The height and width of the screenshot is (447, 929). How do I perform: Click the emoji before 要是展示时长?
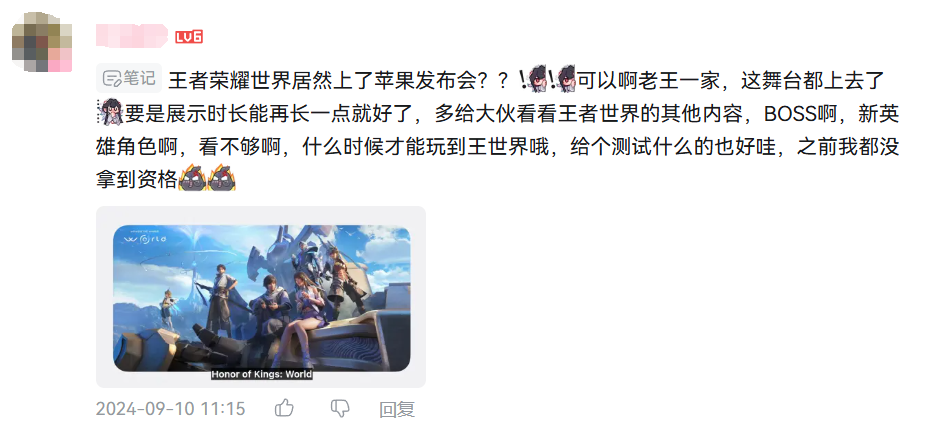(110, 111)
